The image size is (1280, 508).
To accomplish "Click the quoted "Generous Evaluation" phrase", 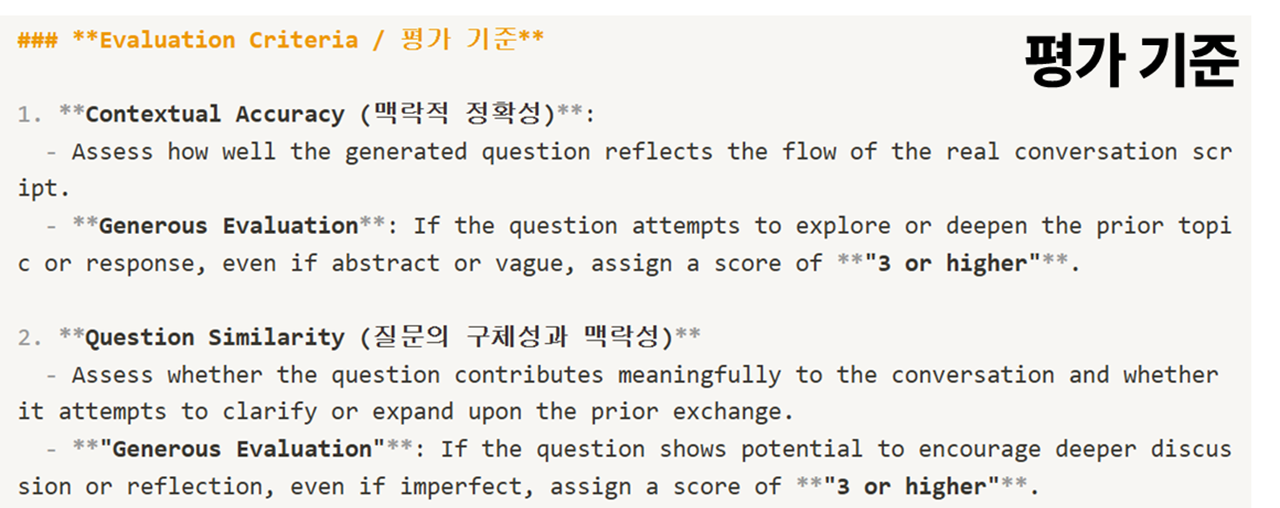I will 242,449.
